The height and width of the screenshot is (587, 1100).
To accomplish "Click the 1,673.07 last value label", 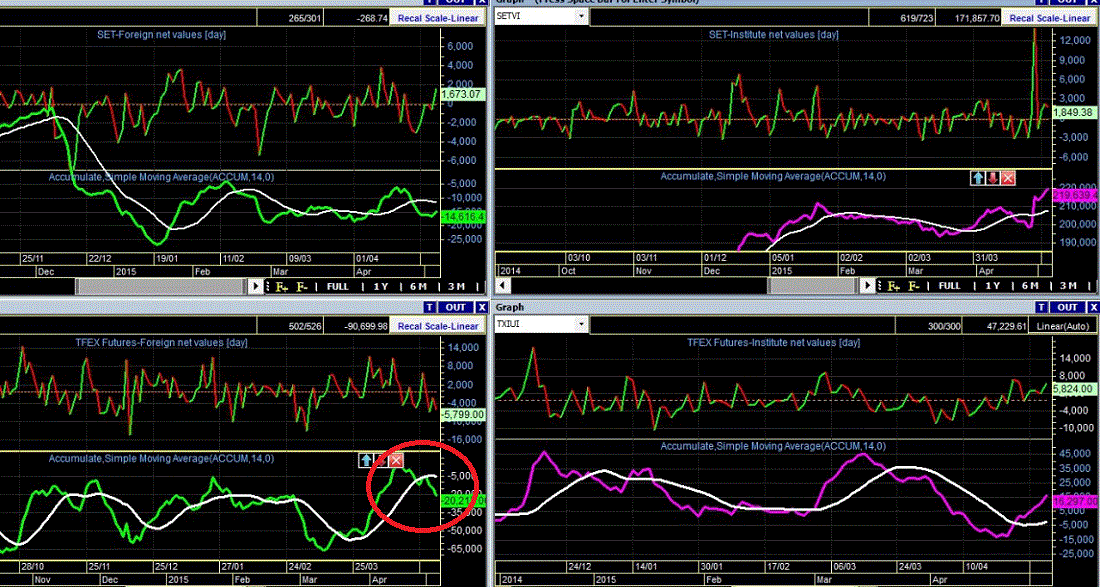I will 462,93.
